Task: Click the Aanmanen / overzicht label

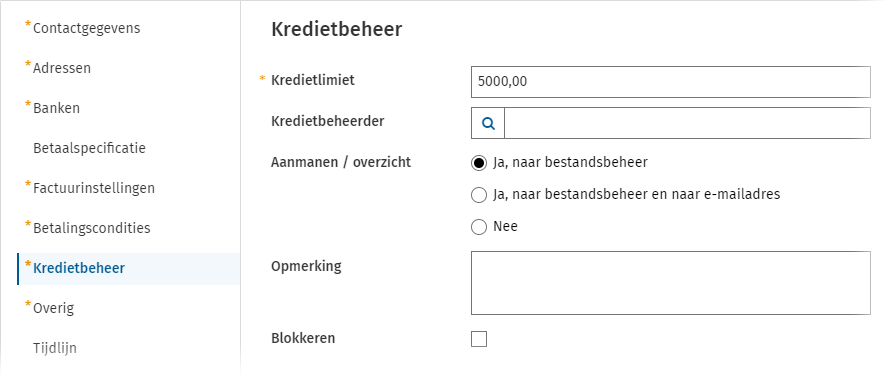Action: 341,163
